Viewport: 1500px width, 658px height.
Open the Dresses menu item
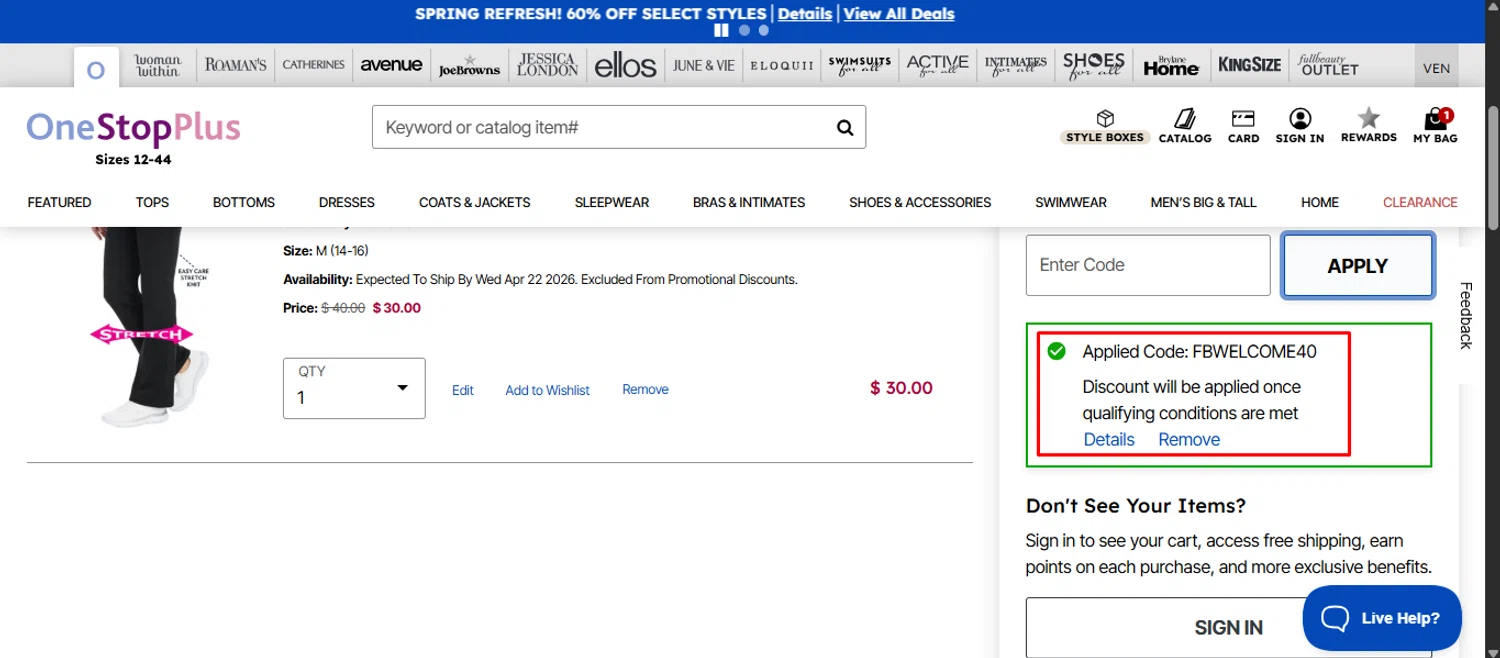click(x=347, y=202)
